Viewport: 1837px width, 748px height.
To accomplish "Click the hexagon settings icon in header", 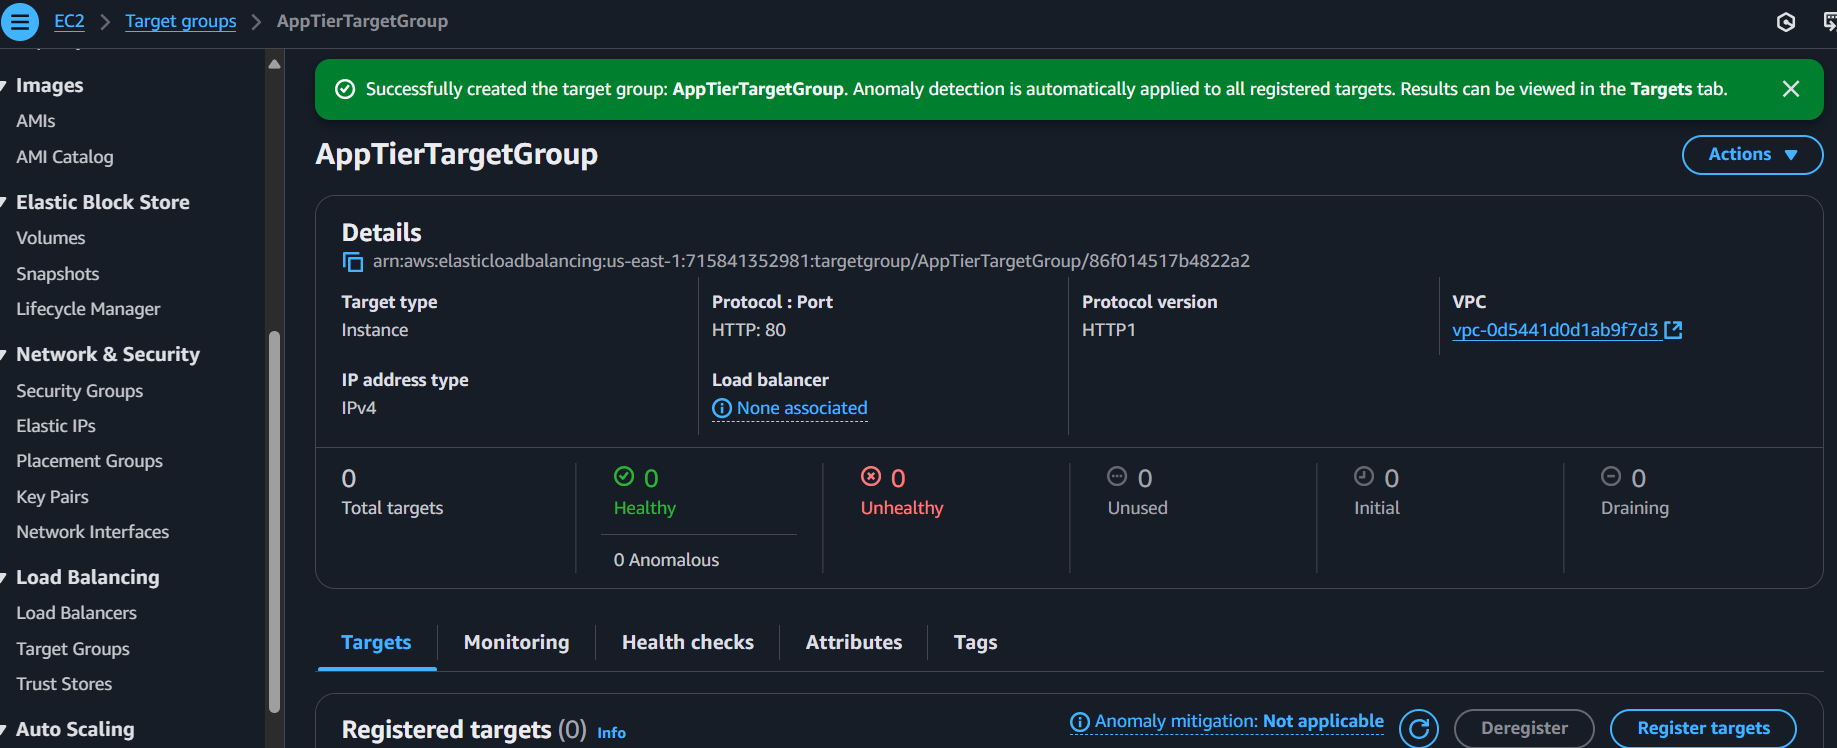I will click(1786, 22).
